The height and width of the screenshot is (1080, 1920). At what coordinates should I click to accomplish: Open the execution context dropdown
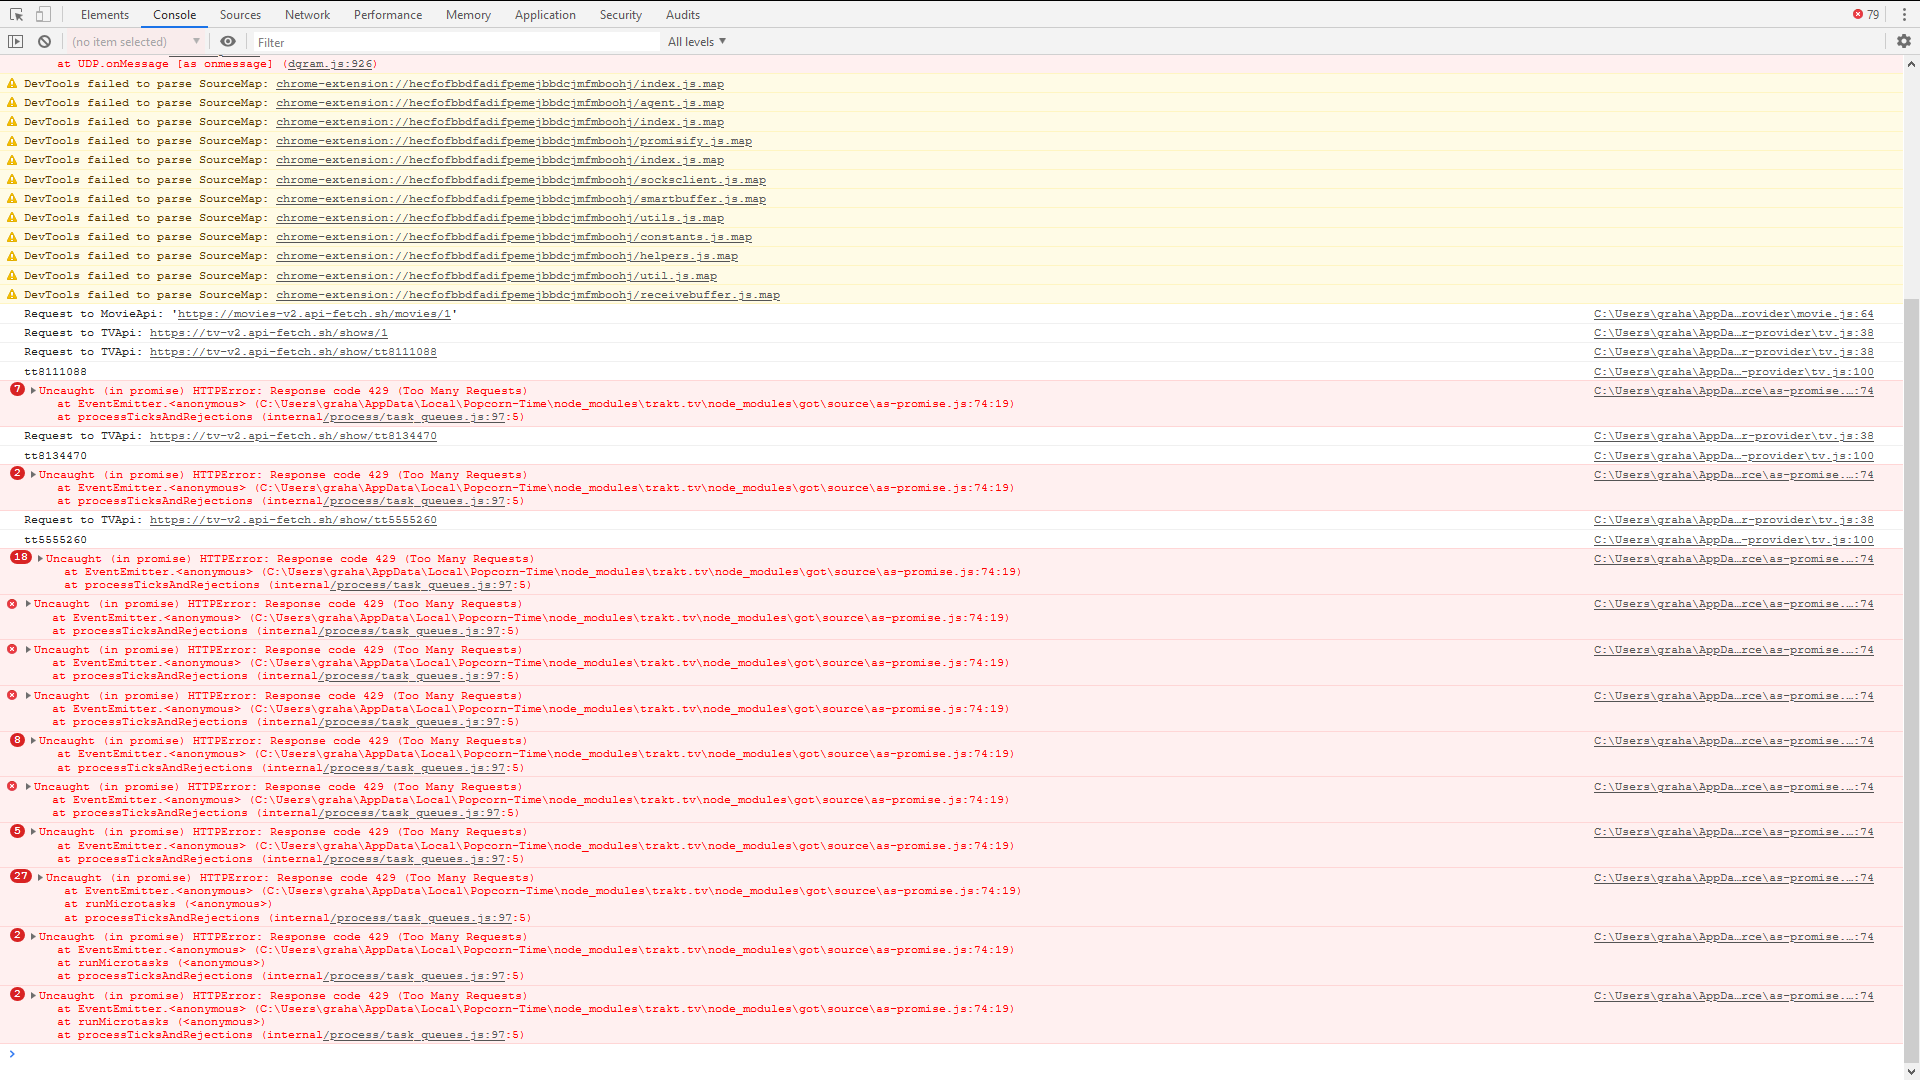(x=136, y=41)
